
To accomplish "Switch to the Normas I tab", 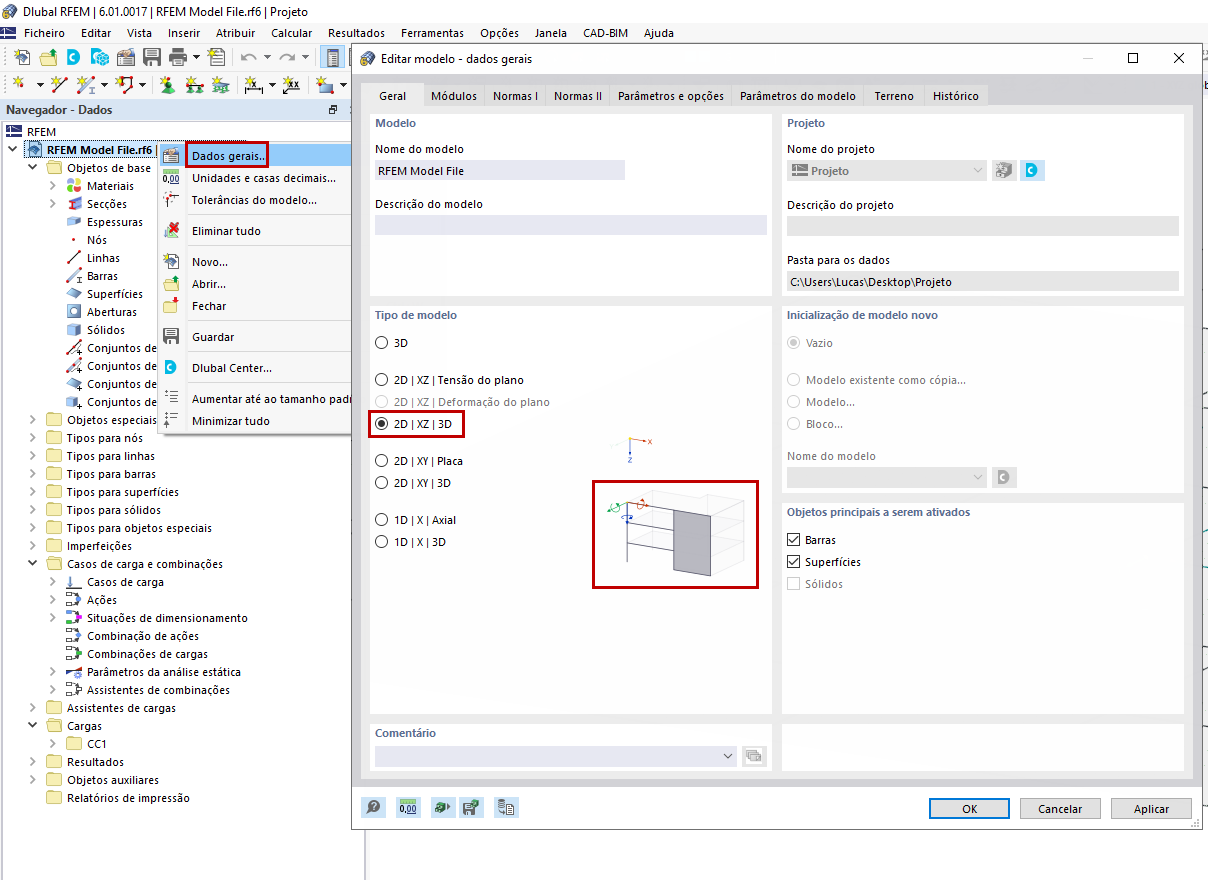I will 515,96.
